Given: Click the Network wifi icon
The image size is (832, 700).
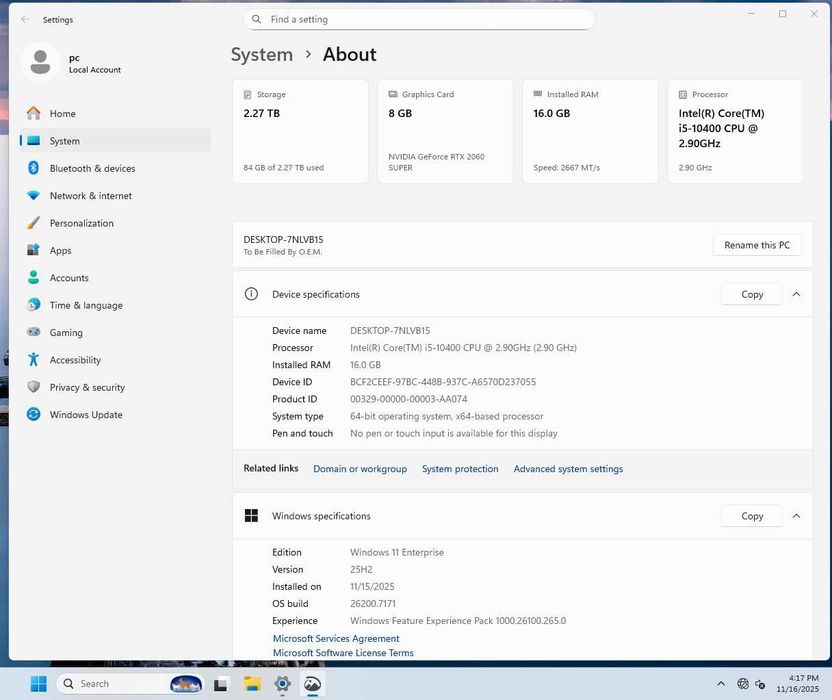Looking at the screenshot, I should coord(33,195).
